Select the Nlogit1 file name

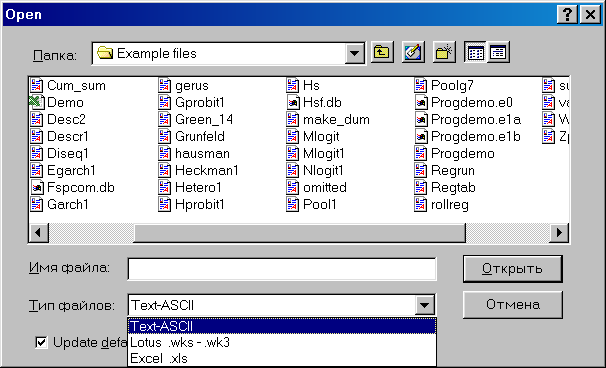323,170
